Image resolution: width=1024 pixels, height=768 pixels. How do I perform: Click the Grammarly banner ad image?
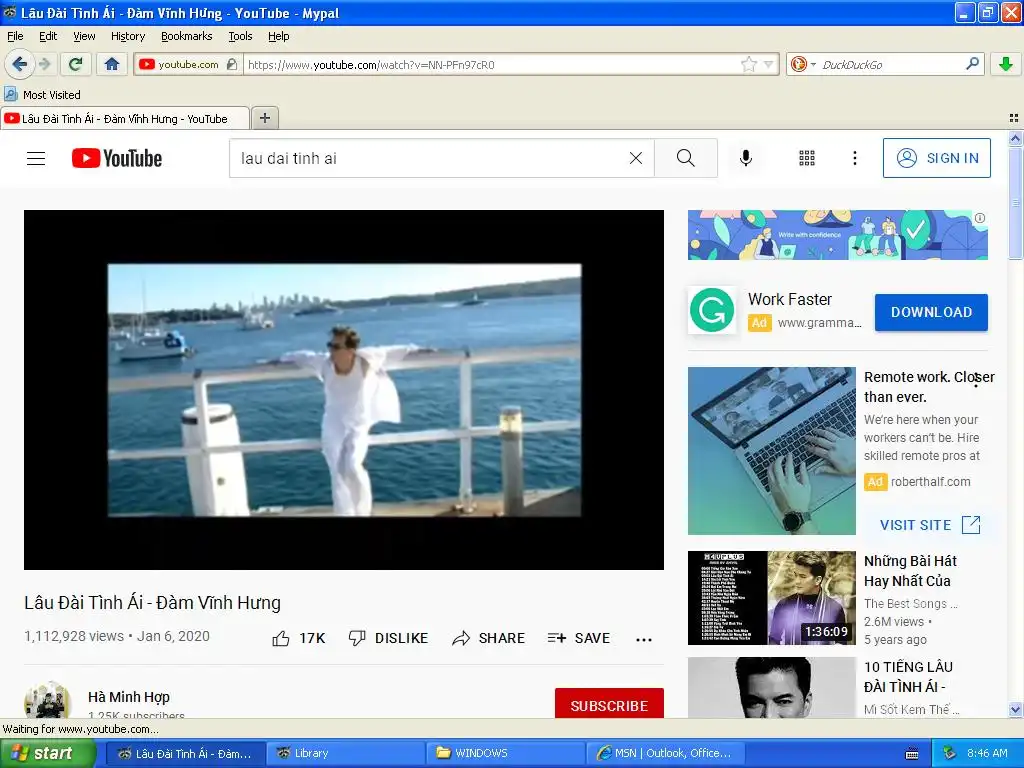tap(837, 235)
